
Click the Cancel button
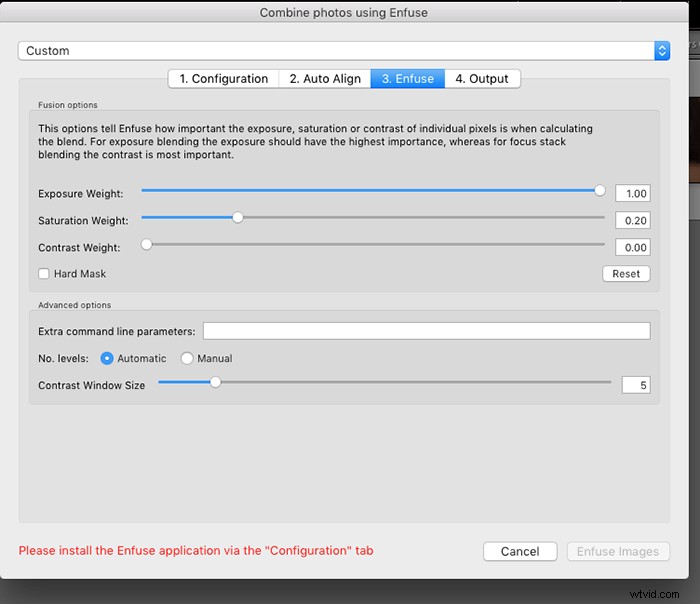pos(520,551)
